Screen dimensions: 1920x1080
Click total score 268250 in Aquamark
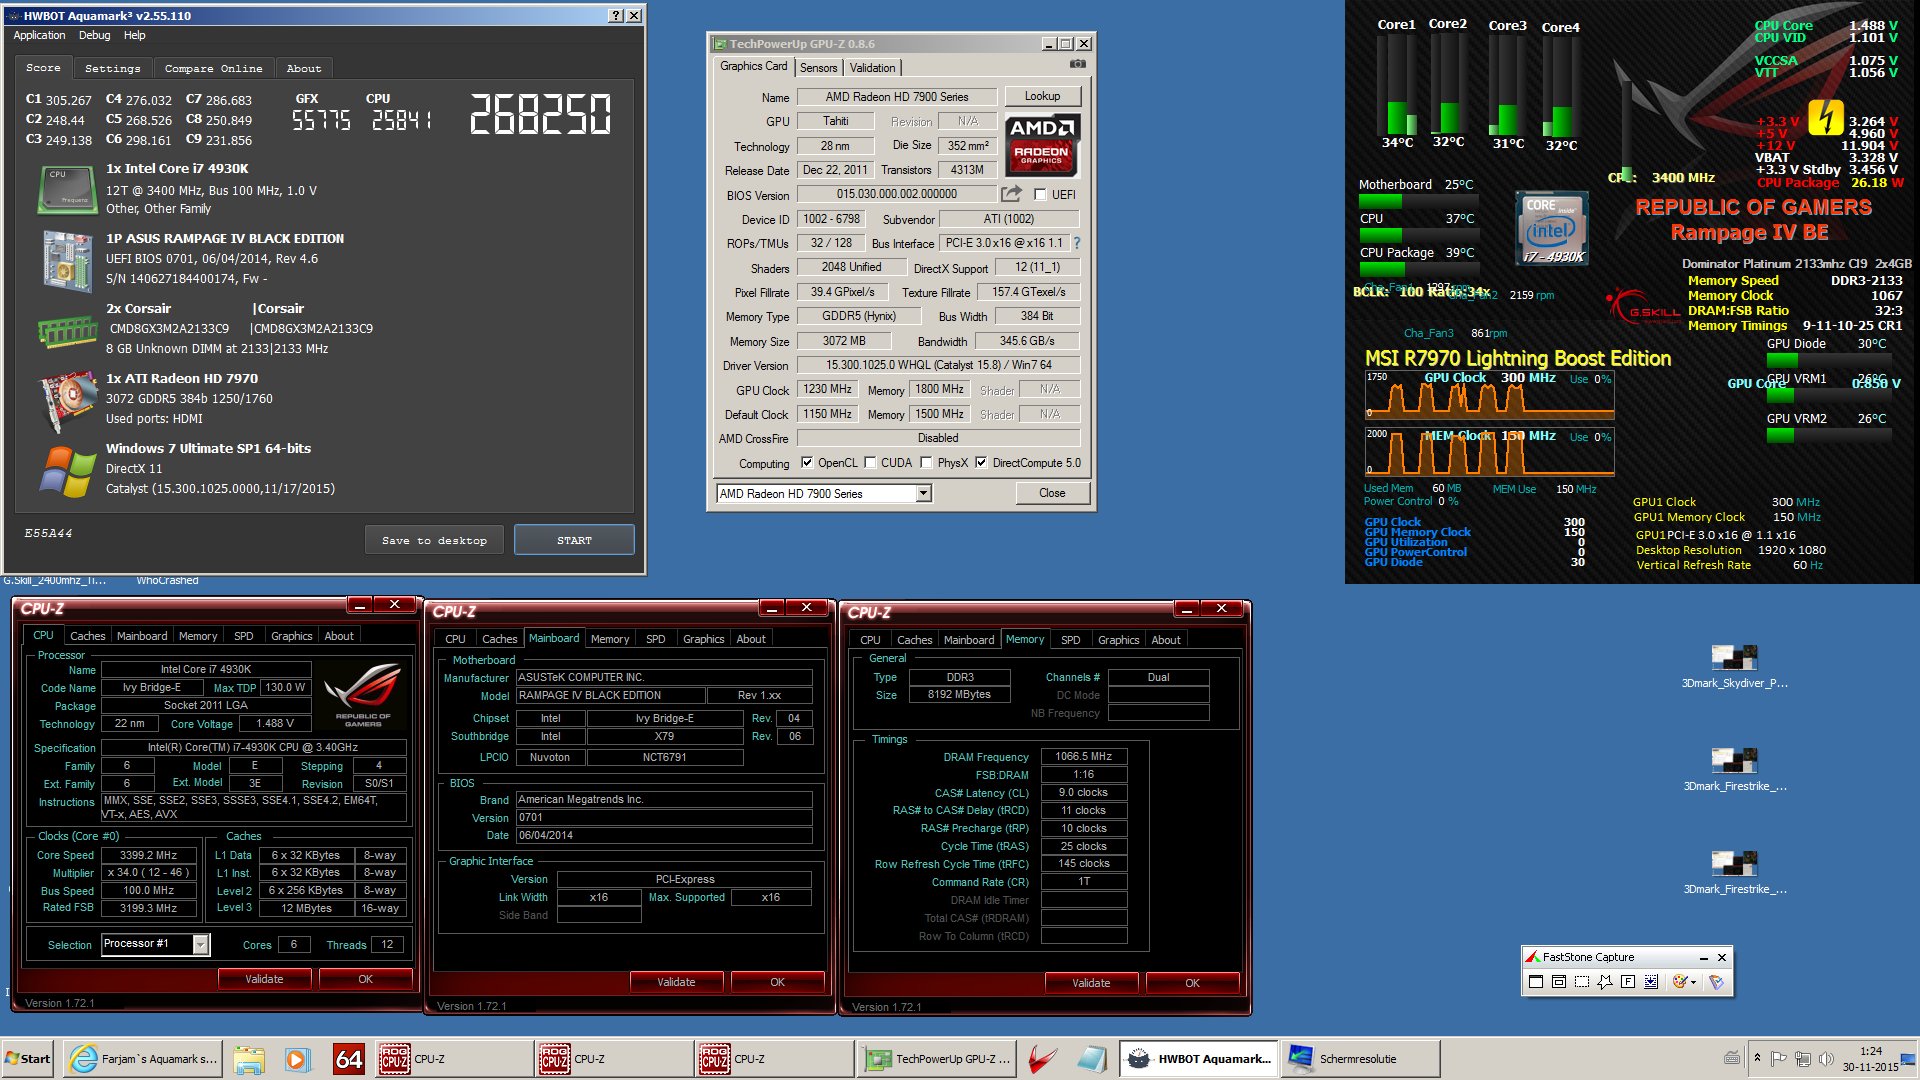click(540, 113)
